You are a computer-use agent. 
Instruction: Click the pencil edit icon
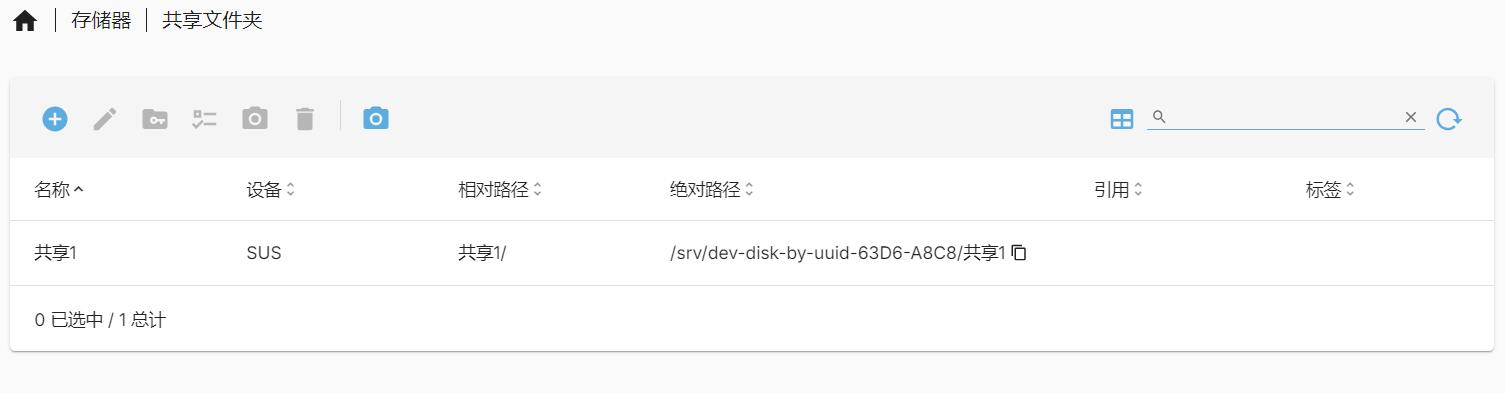tap(105, 119)
